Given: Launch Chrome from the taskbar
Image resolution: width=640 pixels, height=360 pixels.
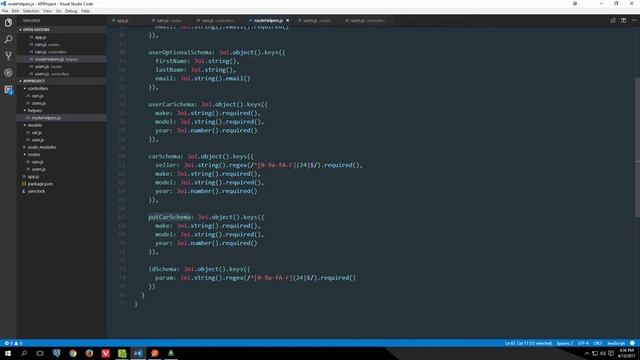Looking at the screenshot, I should 73,353.
